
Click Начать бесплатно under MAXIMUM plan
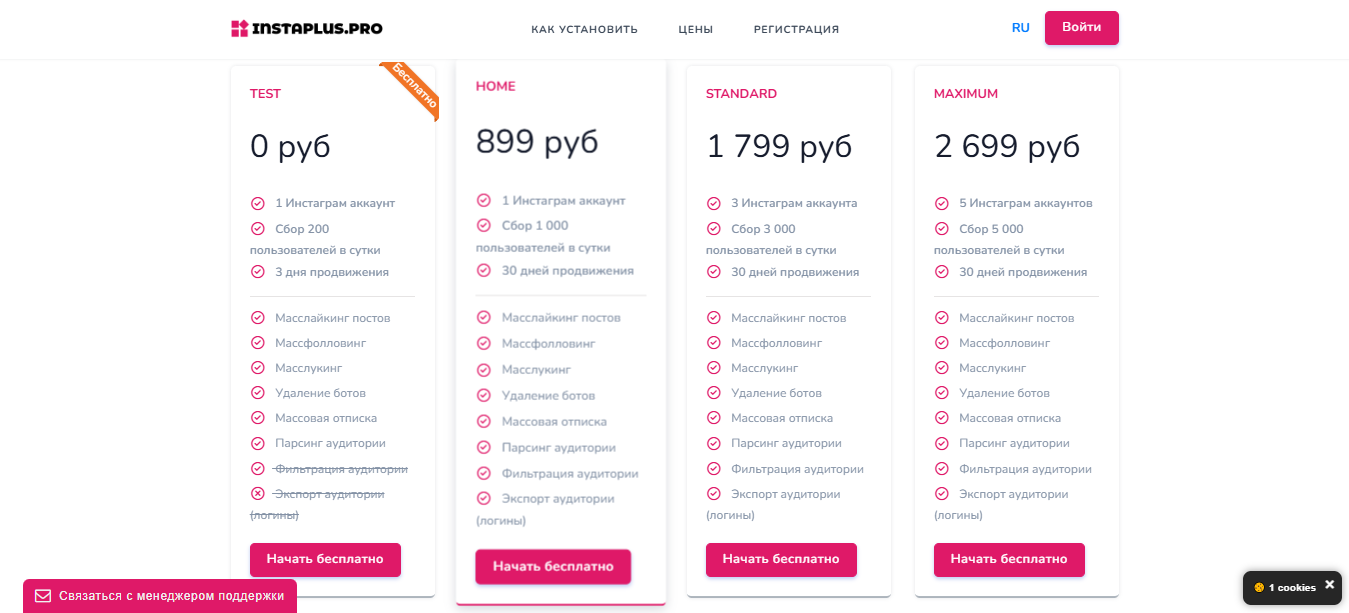click(1009, 560)
